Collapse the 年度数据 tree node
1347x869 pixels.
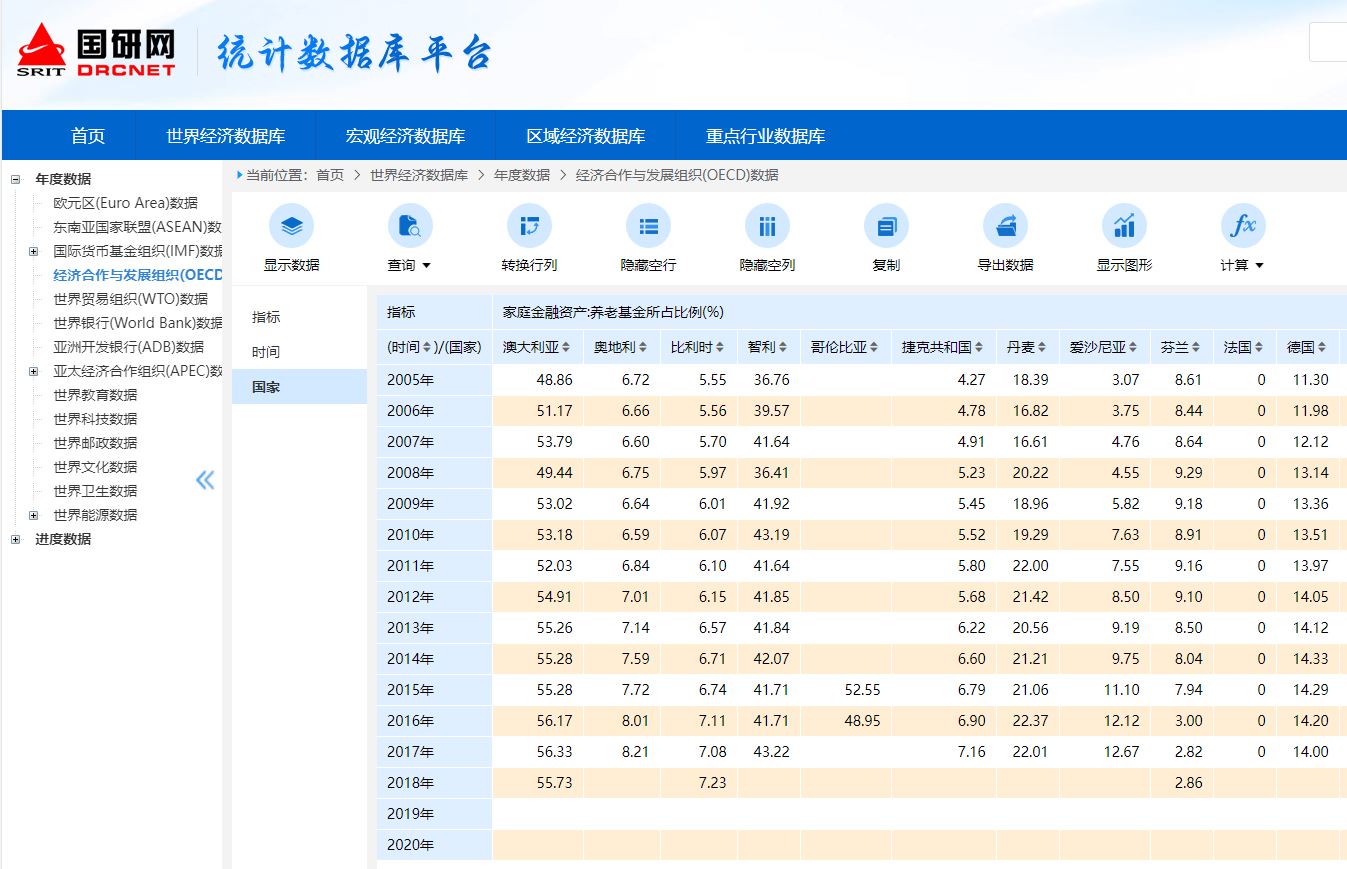tap(14, 178)
